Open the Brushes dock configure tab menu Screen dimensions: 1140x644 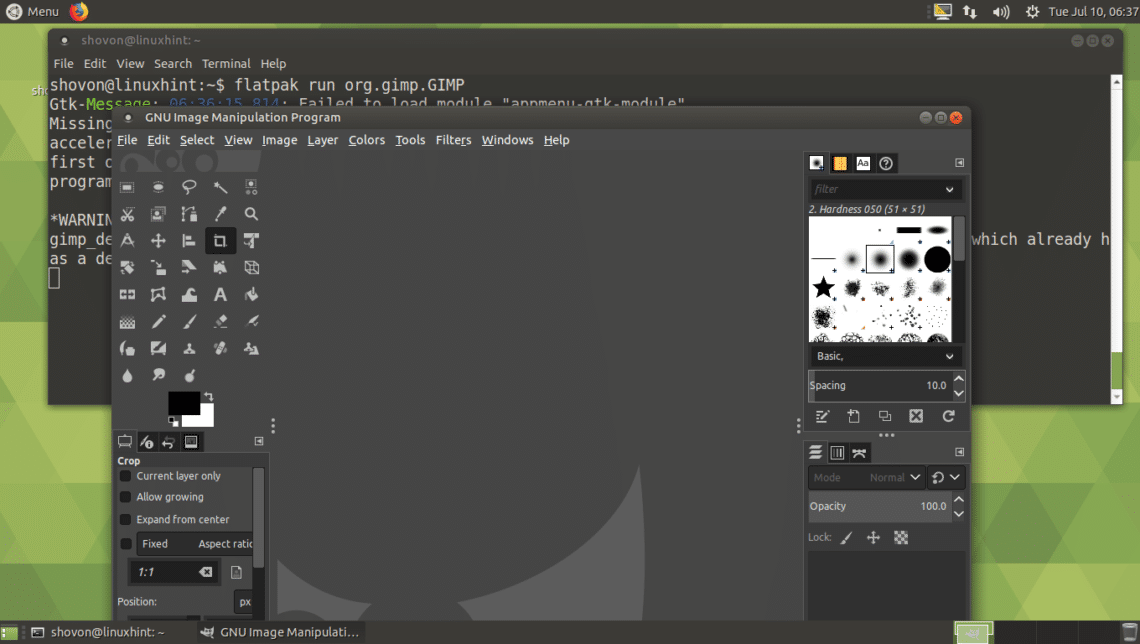click(x=960, y=163)
